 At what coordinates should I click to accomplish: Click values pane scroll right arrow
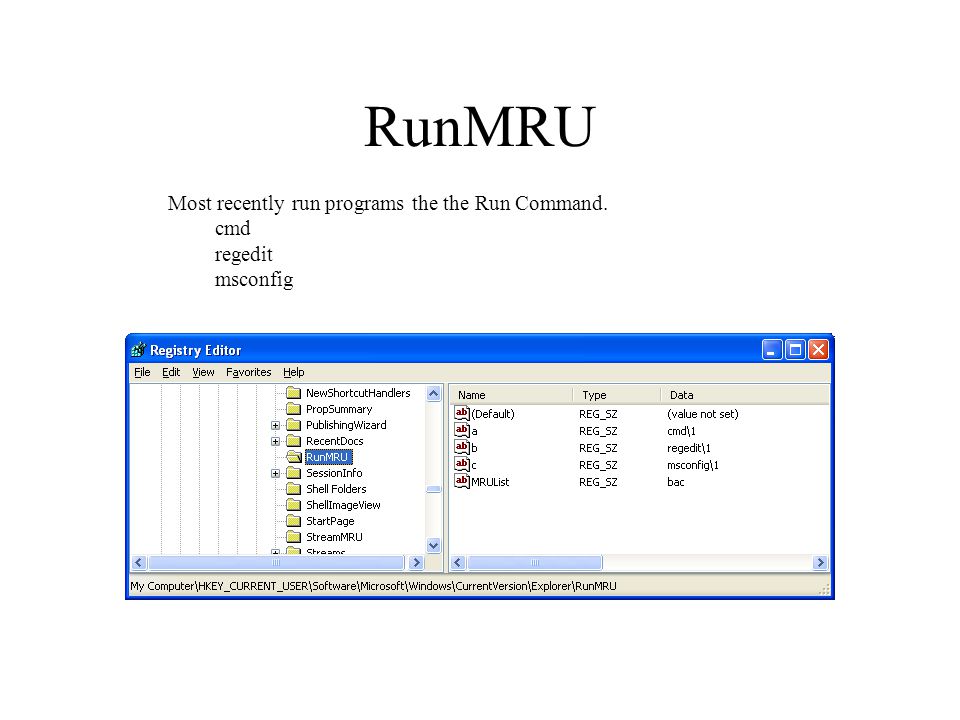820,562
